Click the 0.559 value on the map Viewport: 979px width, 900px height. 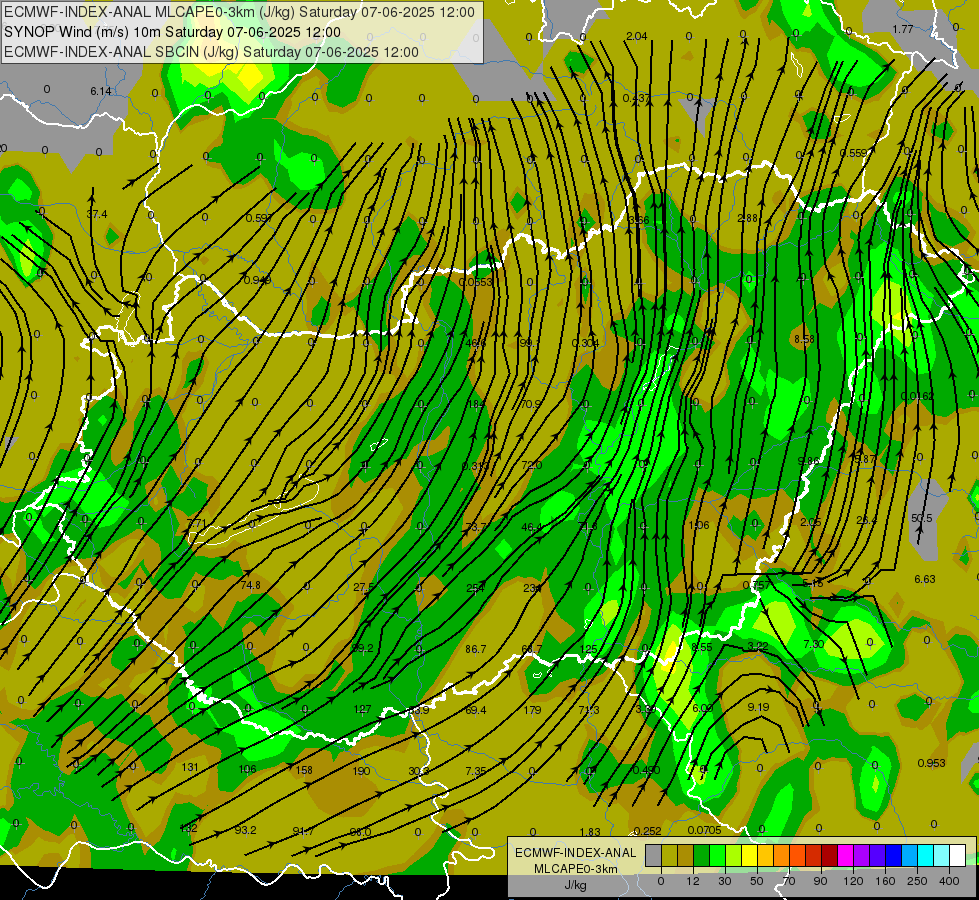click(x=853, y=153)
